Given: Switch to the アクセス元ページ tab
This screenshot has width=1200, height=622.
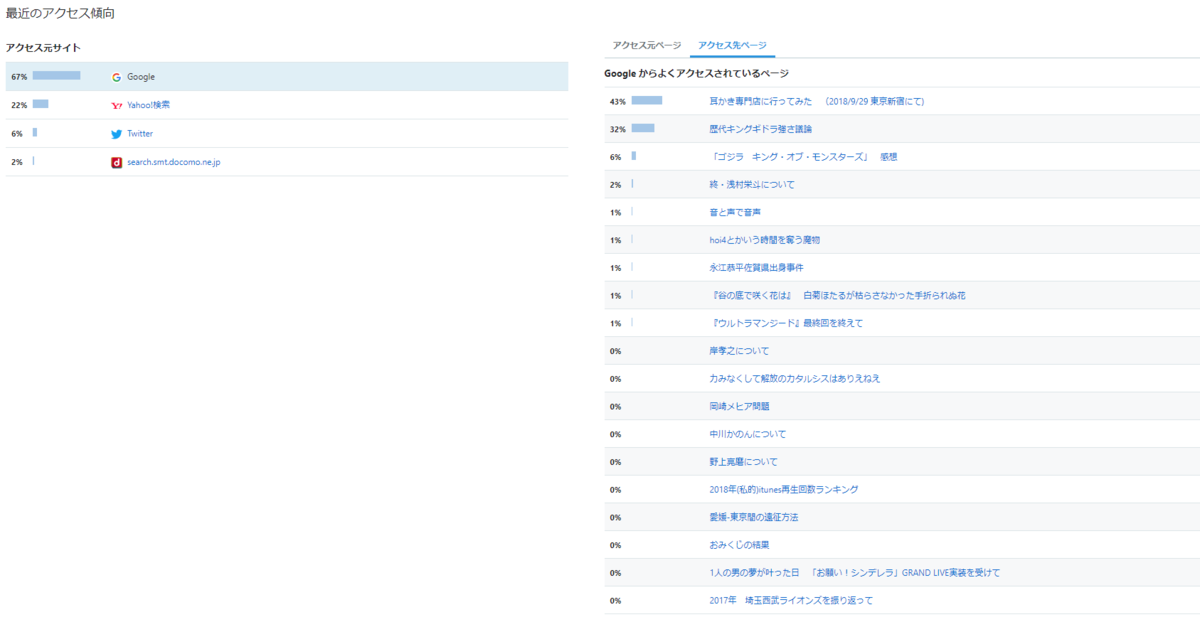Looking at the screenshot, I should click(646, 45).
